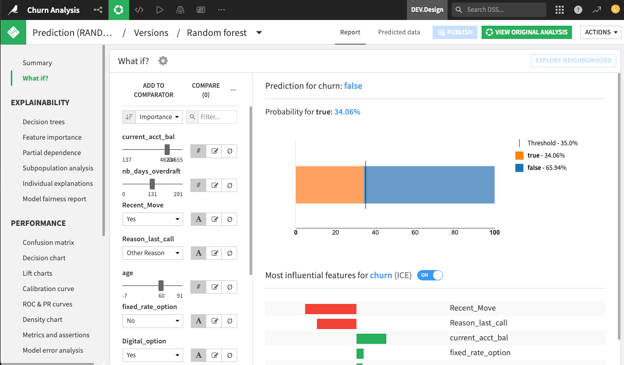Go to Versions breadcrumb
The image size is (624, 365).
151,33
